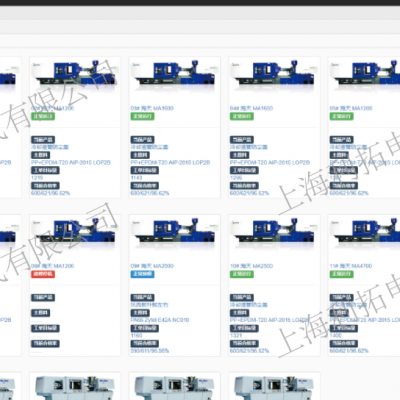The image size is (400, 400).
Task: Click the green status badge on 04# card
Action: click(242, 116)
